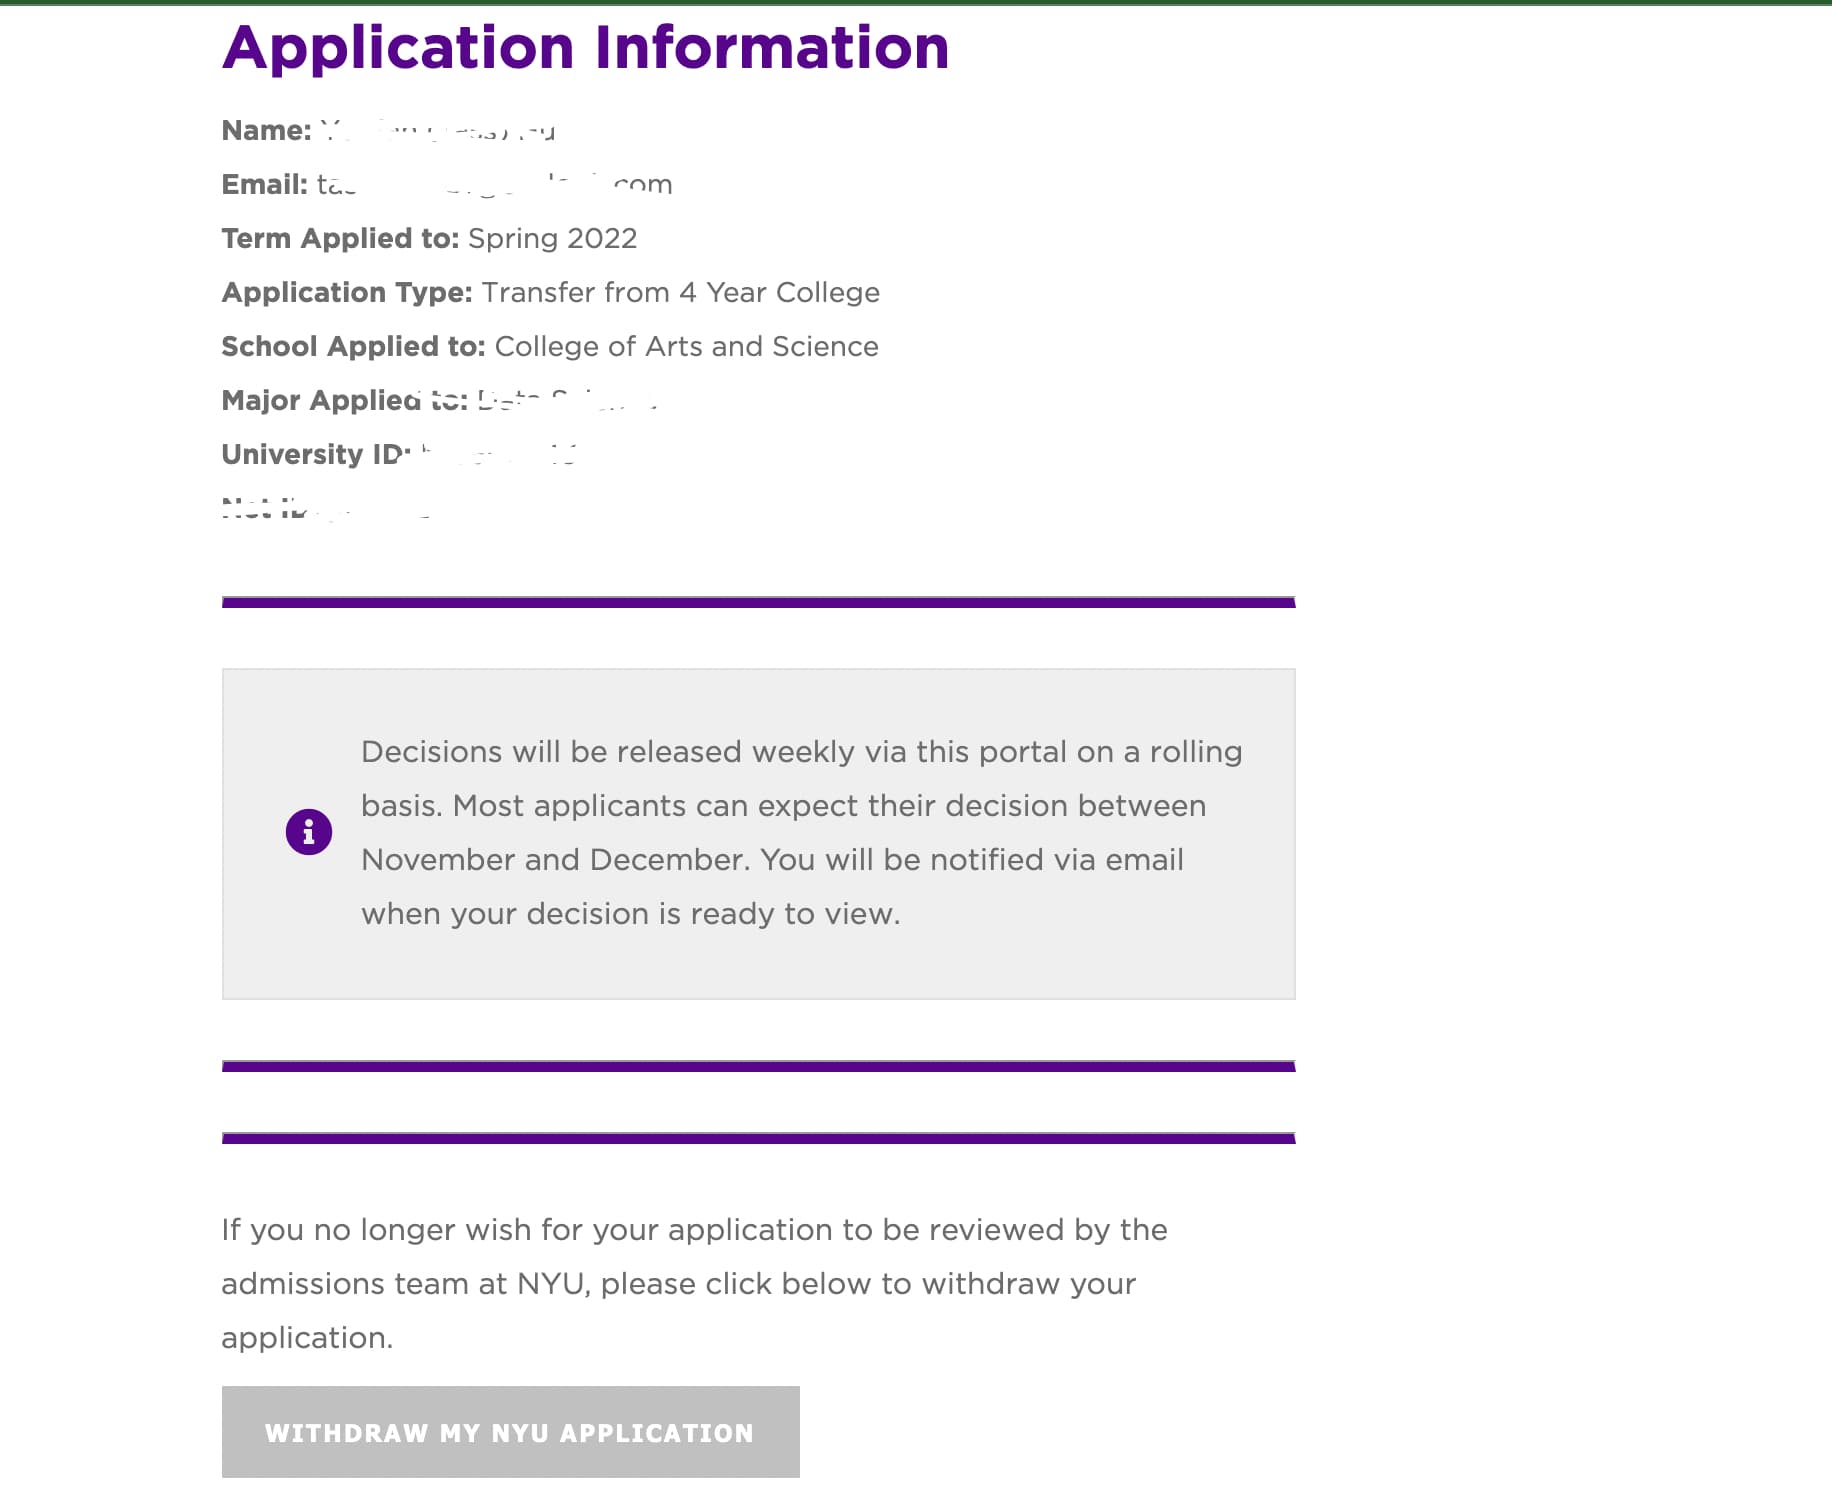Click the 'when your decision is ready' line

pos(630,914)
